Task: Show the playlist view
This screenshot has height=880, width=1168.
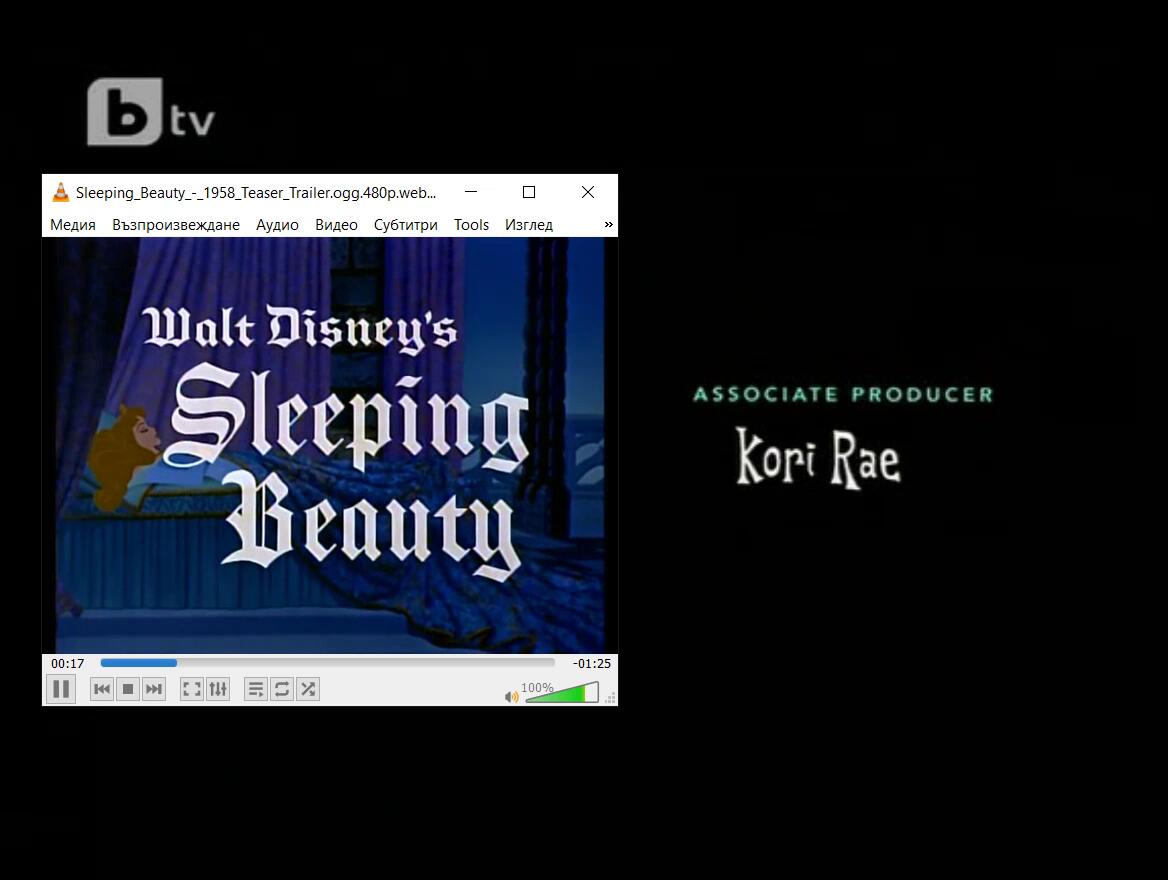Action: coord(256,689)
